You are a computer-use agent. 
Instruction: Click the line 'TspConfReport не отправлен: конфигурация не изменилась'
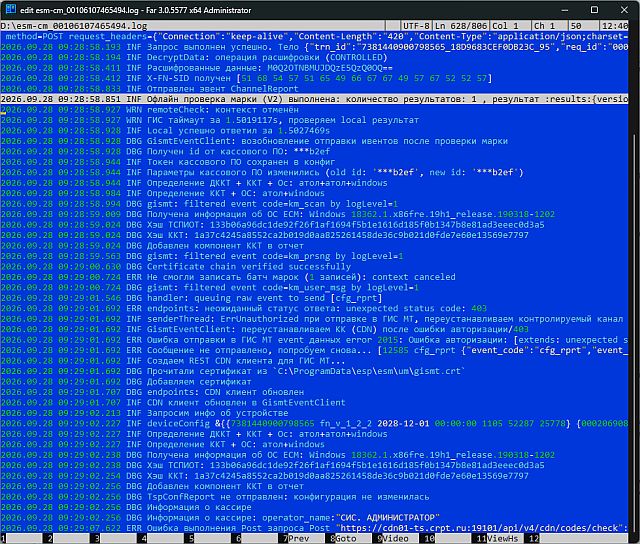click(x=215, y=497)
